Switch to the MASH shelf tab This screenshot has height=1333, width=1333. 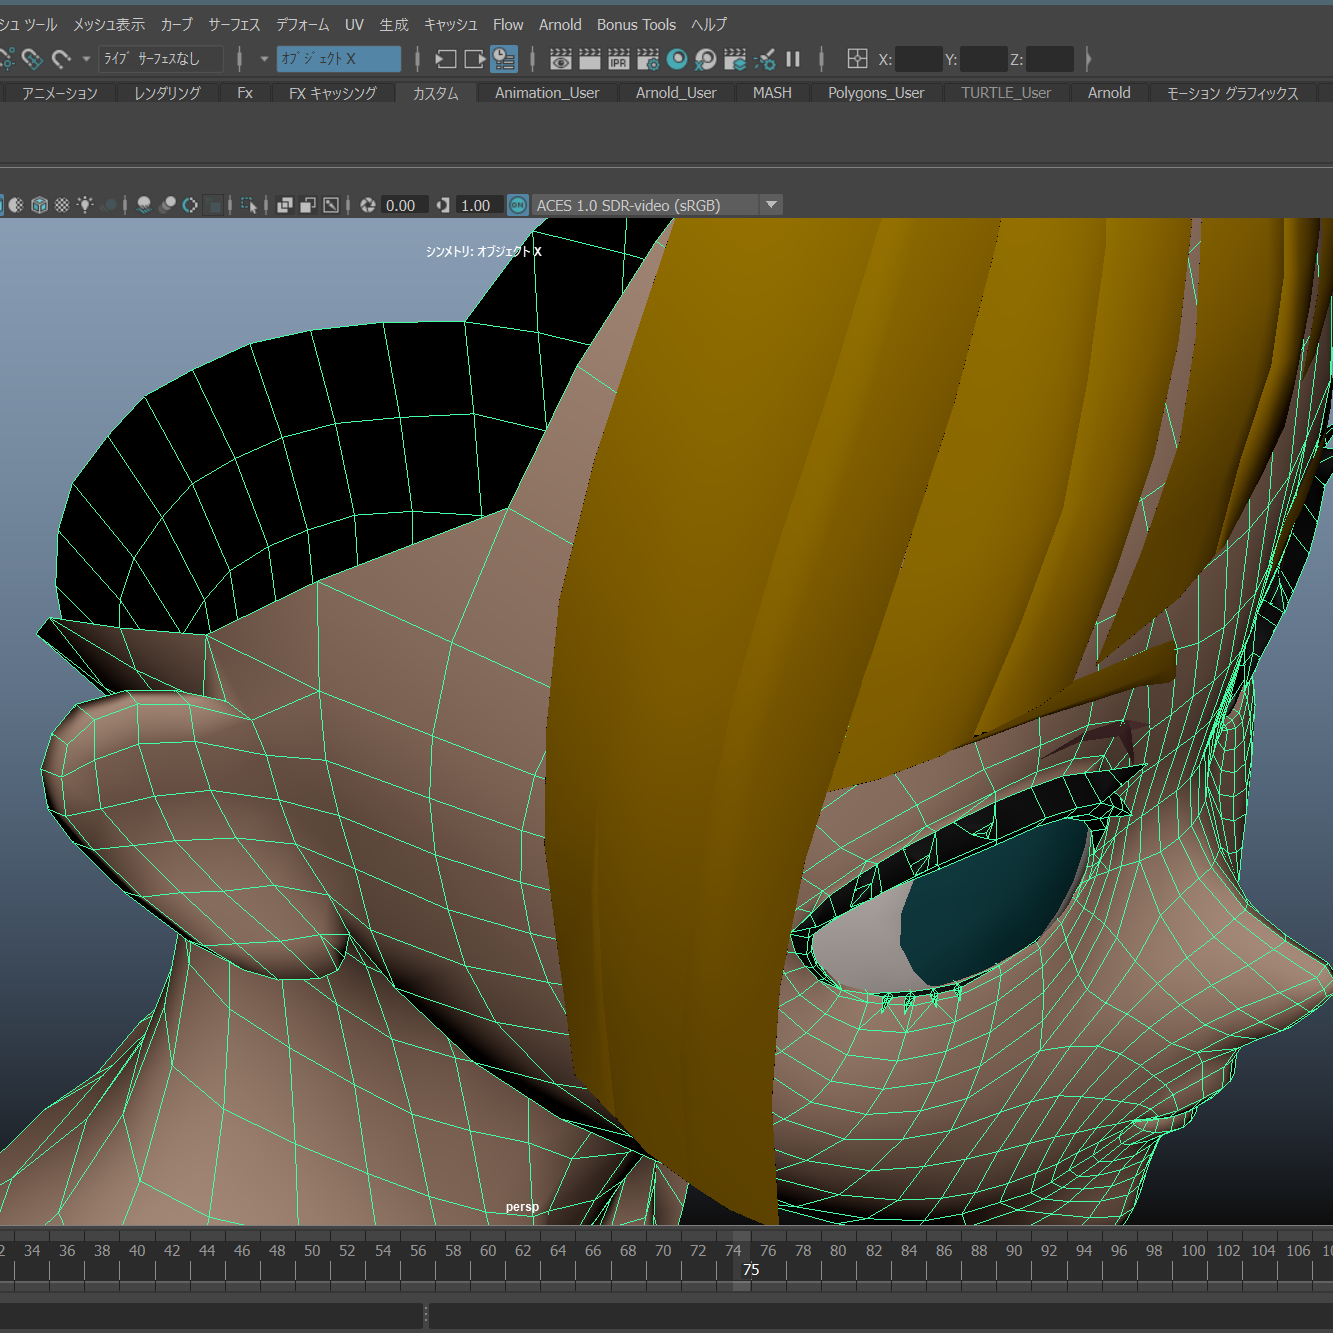click(x=772, y=93)
